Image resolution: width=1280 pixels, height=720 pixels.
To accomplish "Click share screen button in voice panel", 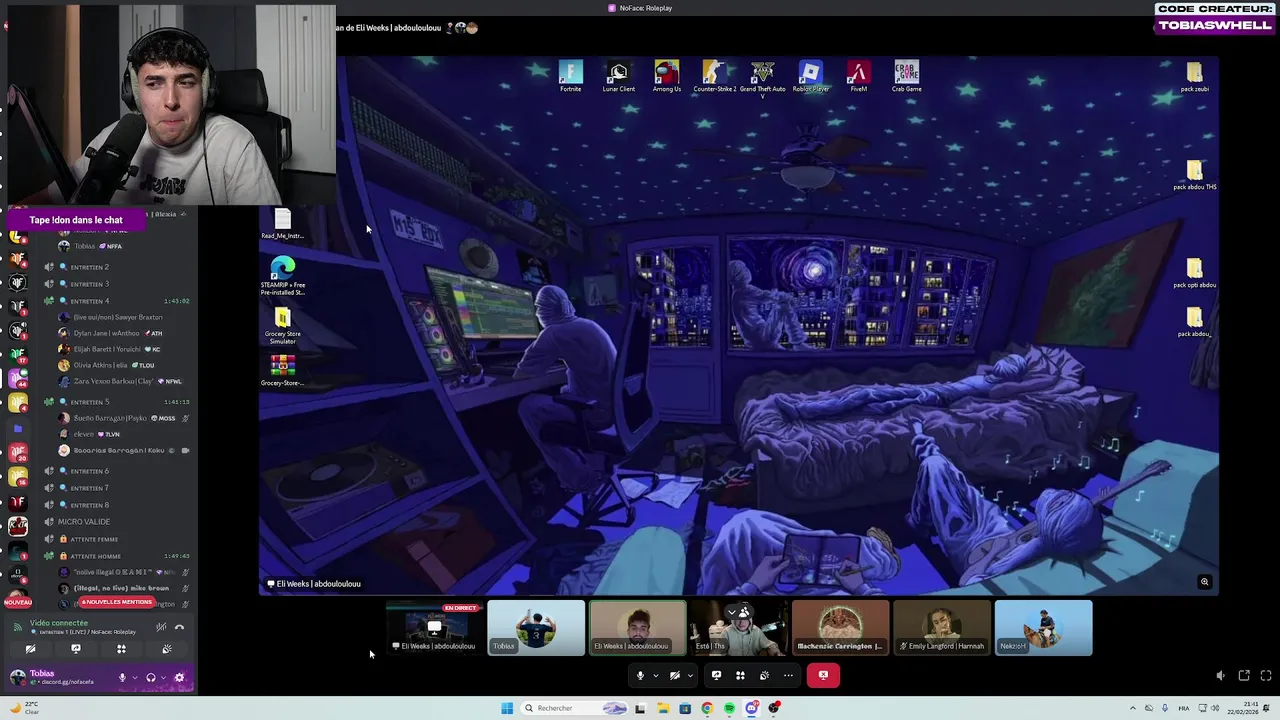I will [76, 649].
